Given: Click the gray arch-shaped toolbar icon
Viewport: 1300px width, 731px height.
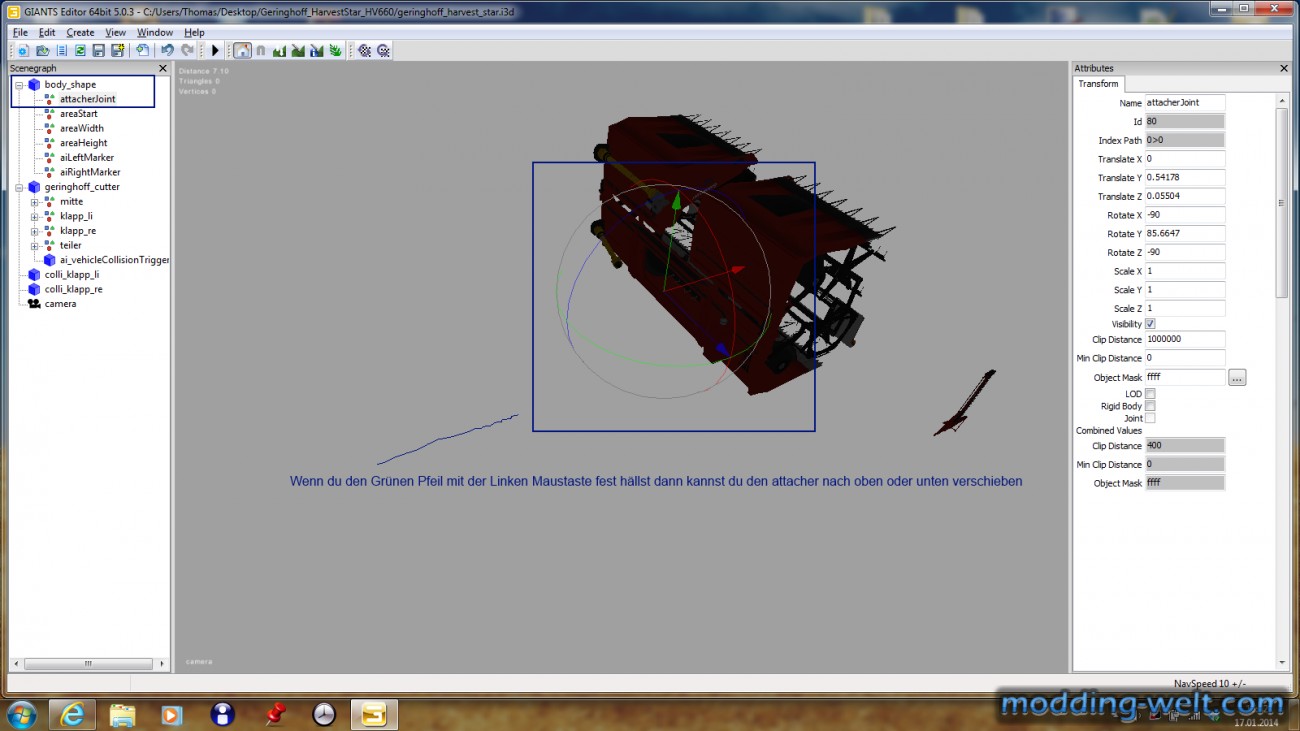Looking at the screenshot, I should pos(261,50).
